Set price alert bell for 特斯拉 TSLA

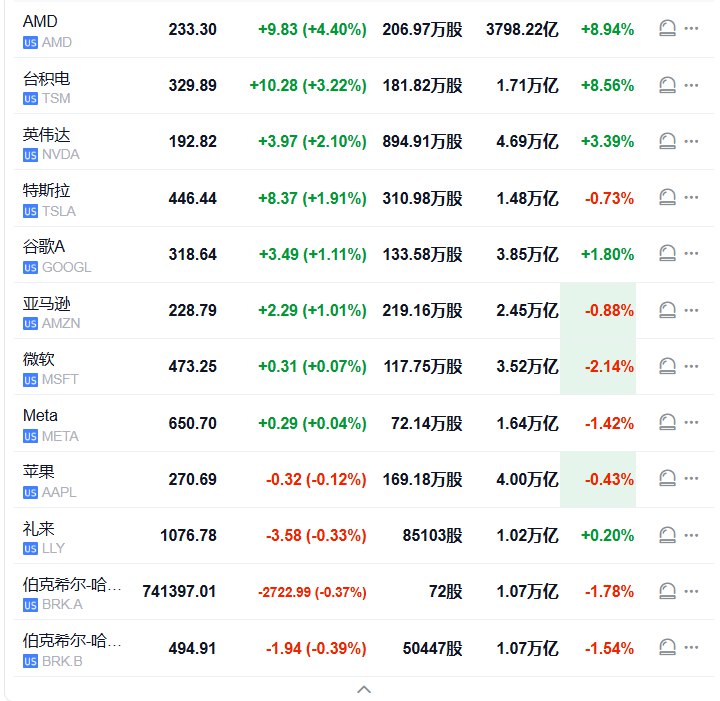click(667, 197)
